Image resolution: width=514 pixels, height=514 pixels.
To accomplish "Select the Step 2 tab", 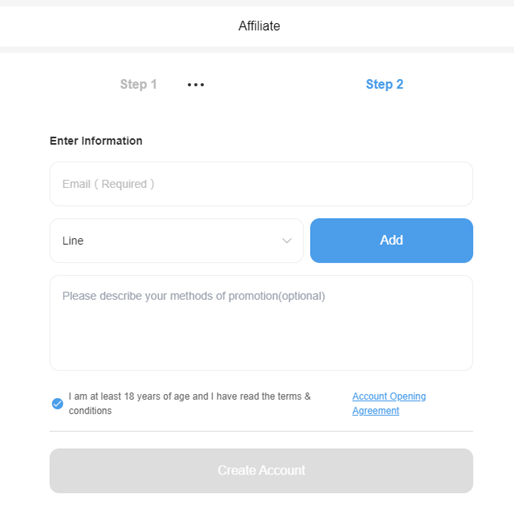I will [384, 84].
